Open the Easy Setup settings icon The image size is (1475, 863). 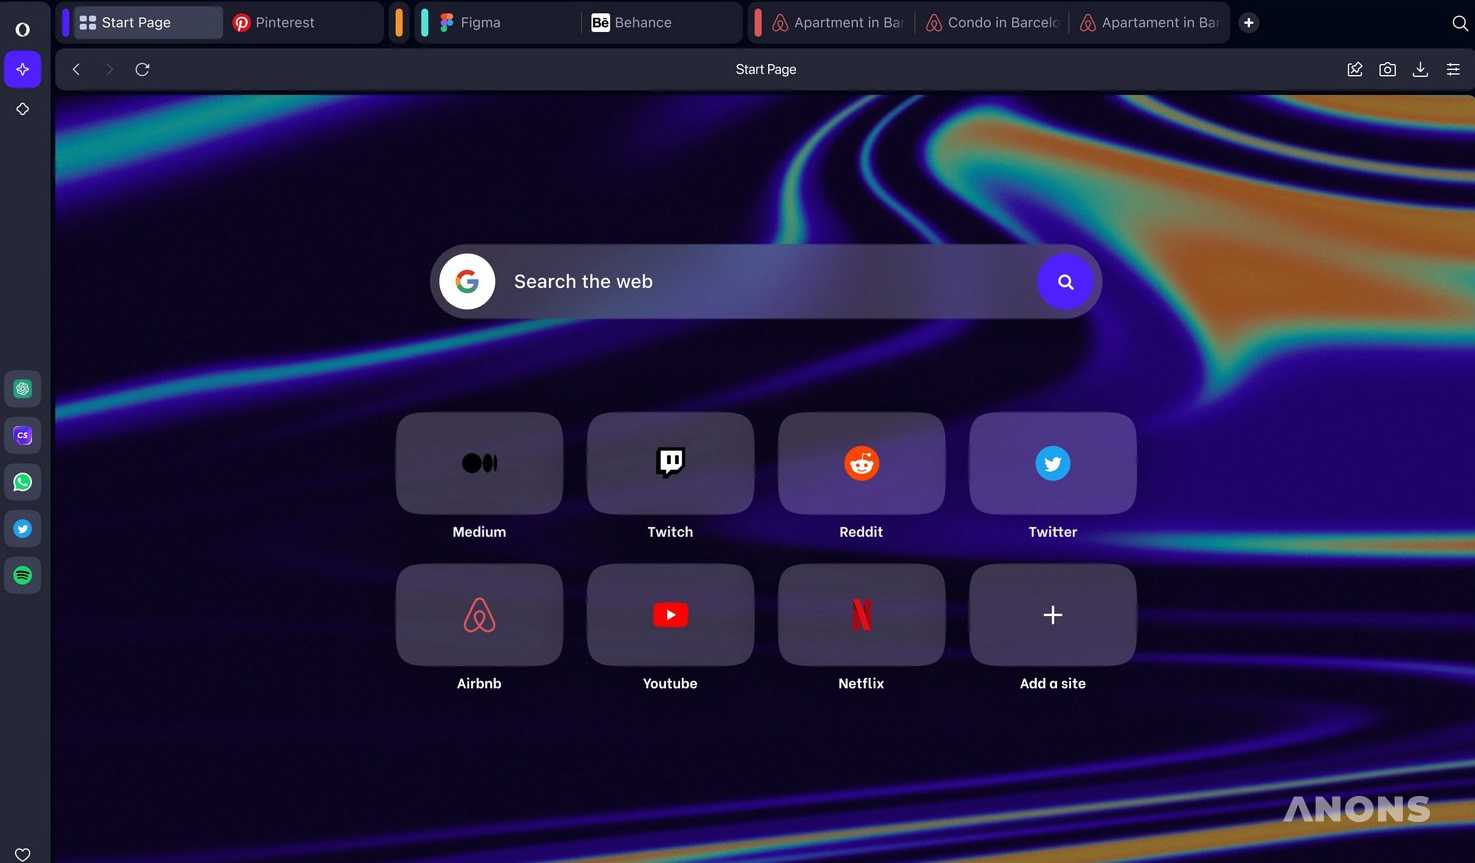[1453, 69]
